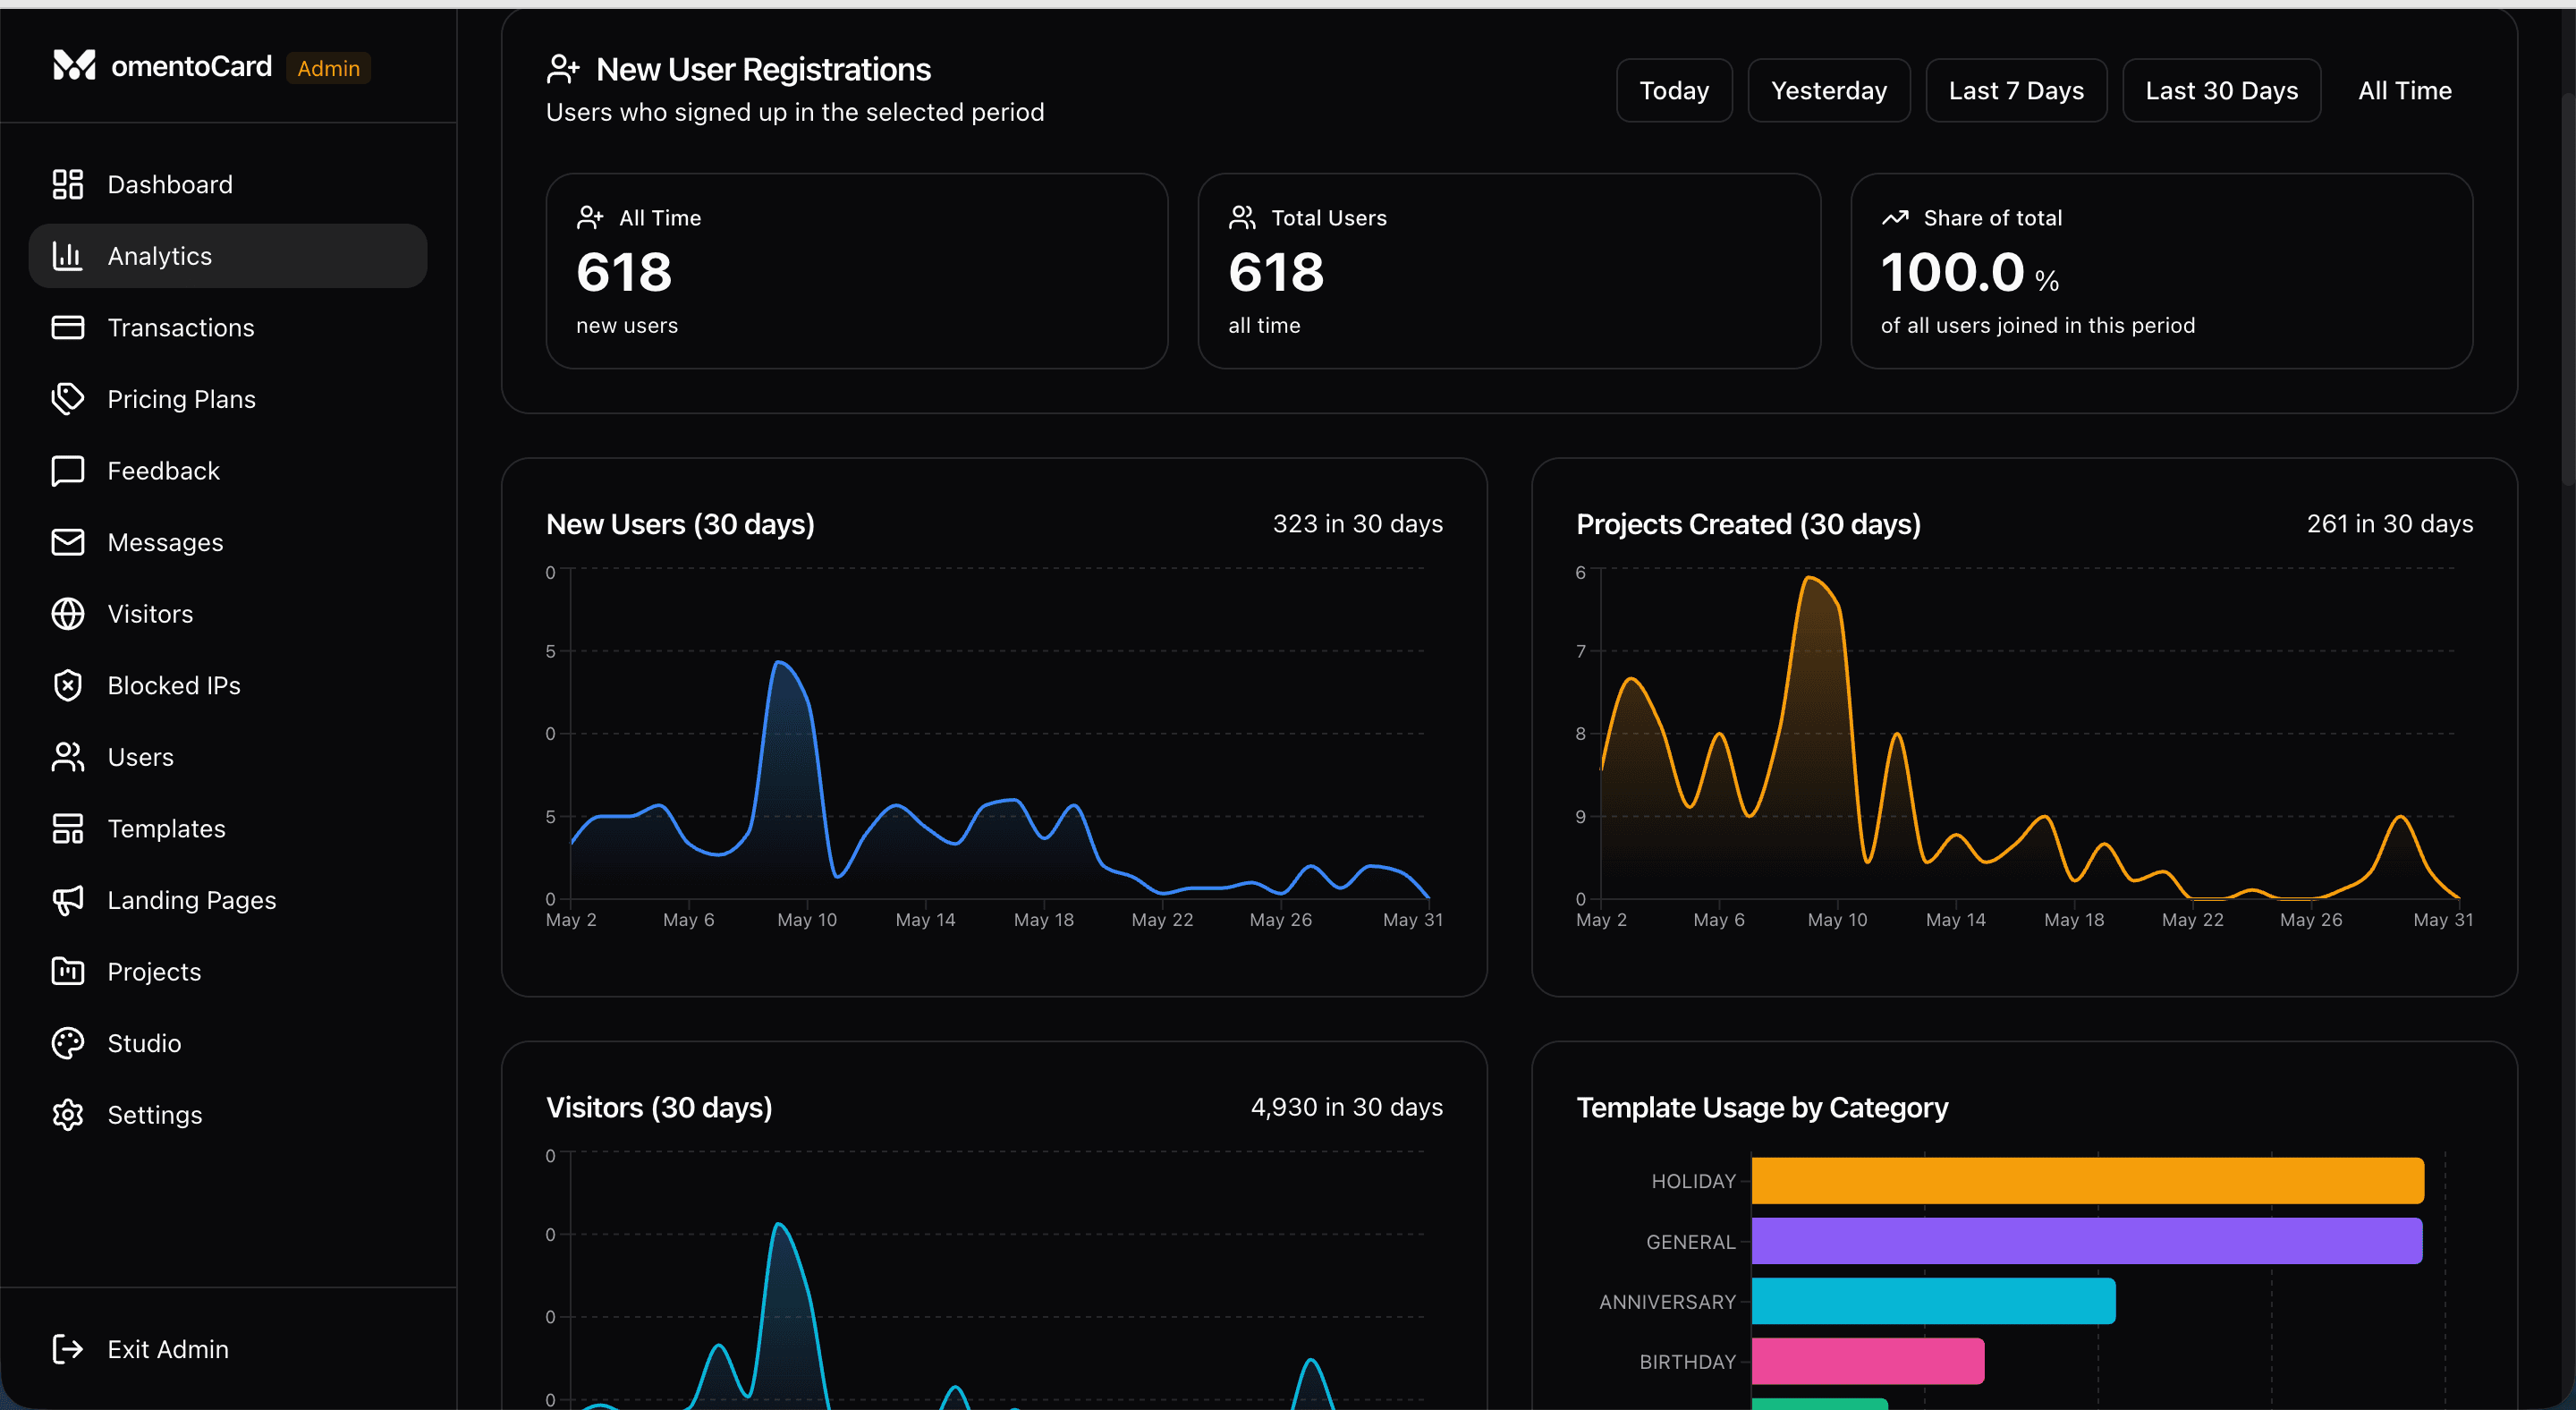Click the Admin badge label

click(328, 68)
